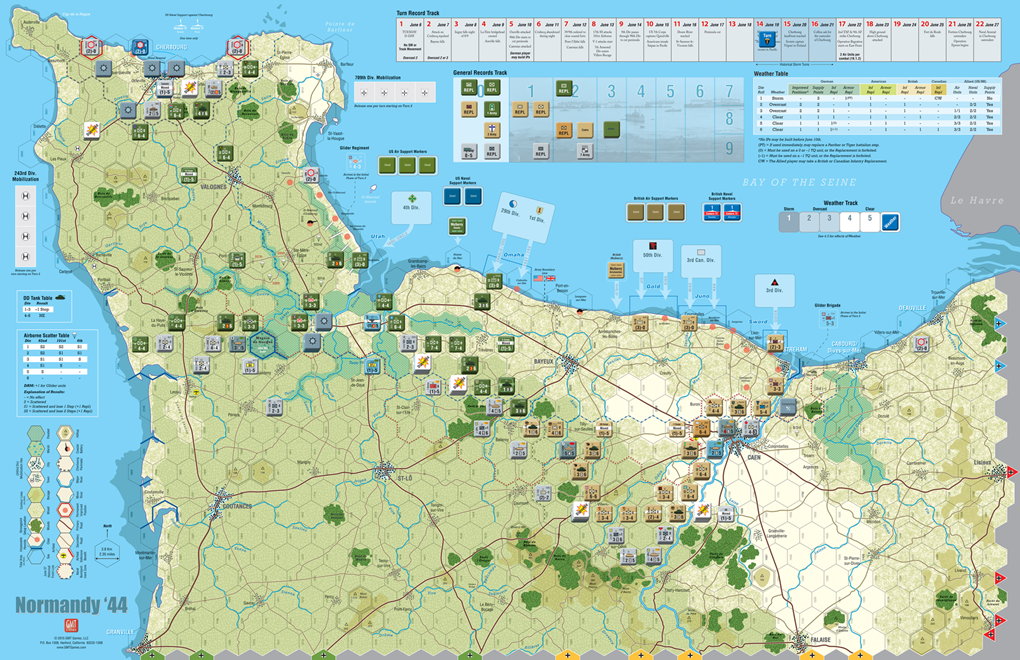The image size is (1020, 660).
Task: Click the CHERBOURG city label
Action: [x=171, y=47]
